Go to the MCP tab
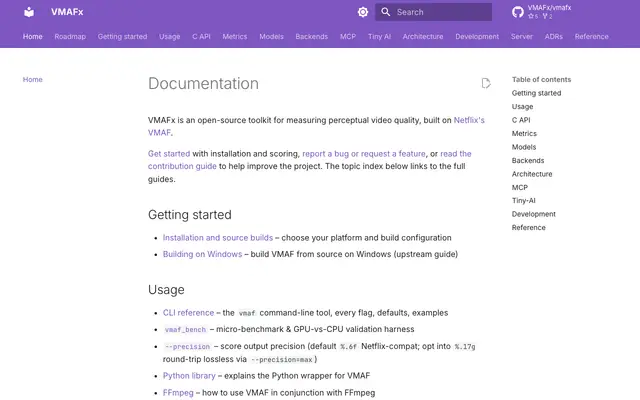The image size is (640, 400). coord(348,36)
